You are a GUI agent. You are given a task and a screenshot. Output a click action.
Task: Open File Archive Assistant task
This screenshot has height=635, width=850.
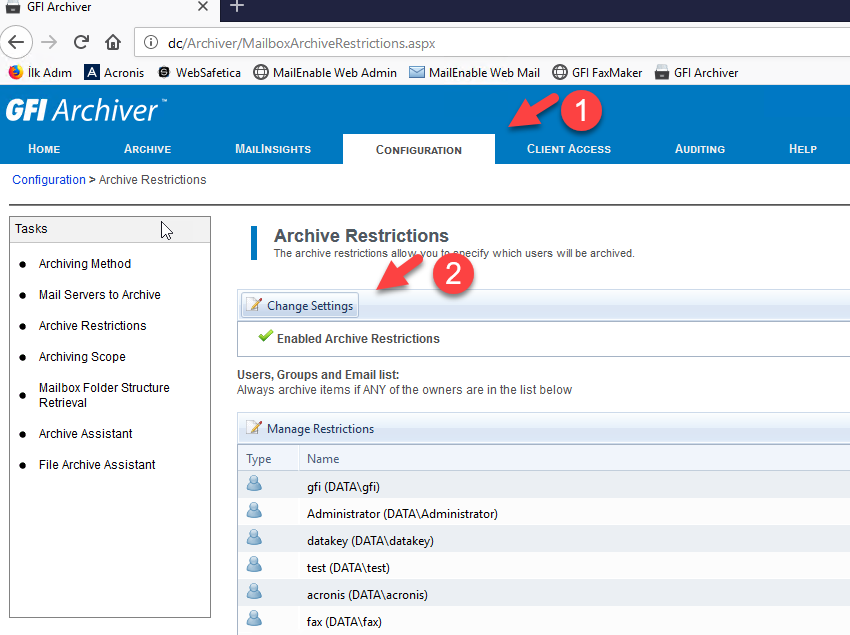(x=97, y=464)
